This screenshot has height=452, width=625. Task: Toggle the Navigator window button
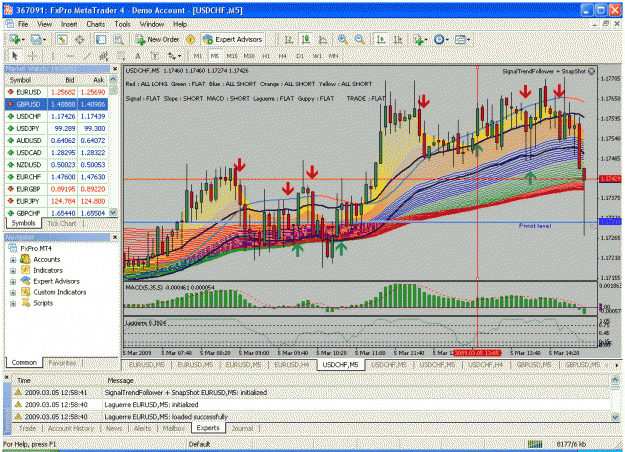point(101,39)
